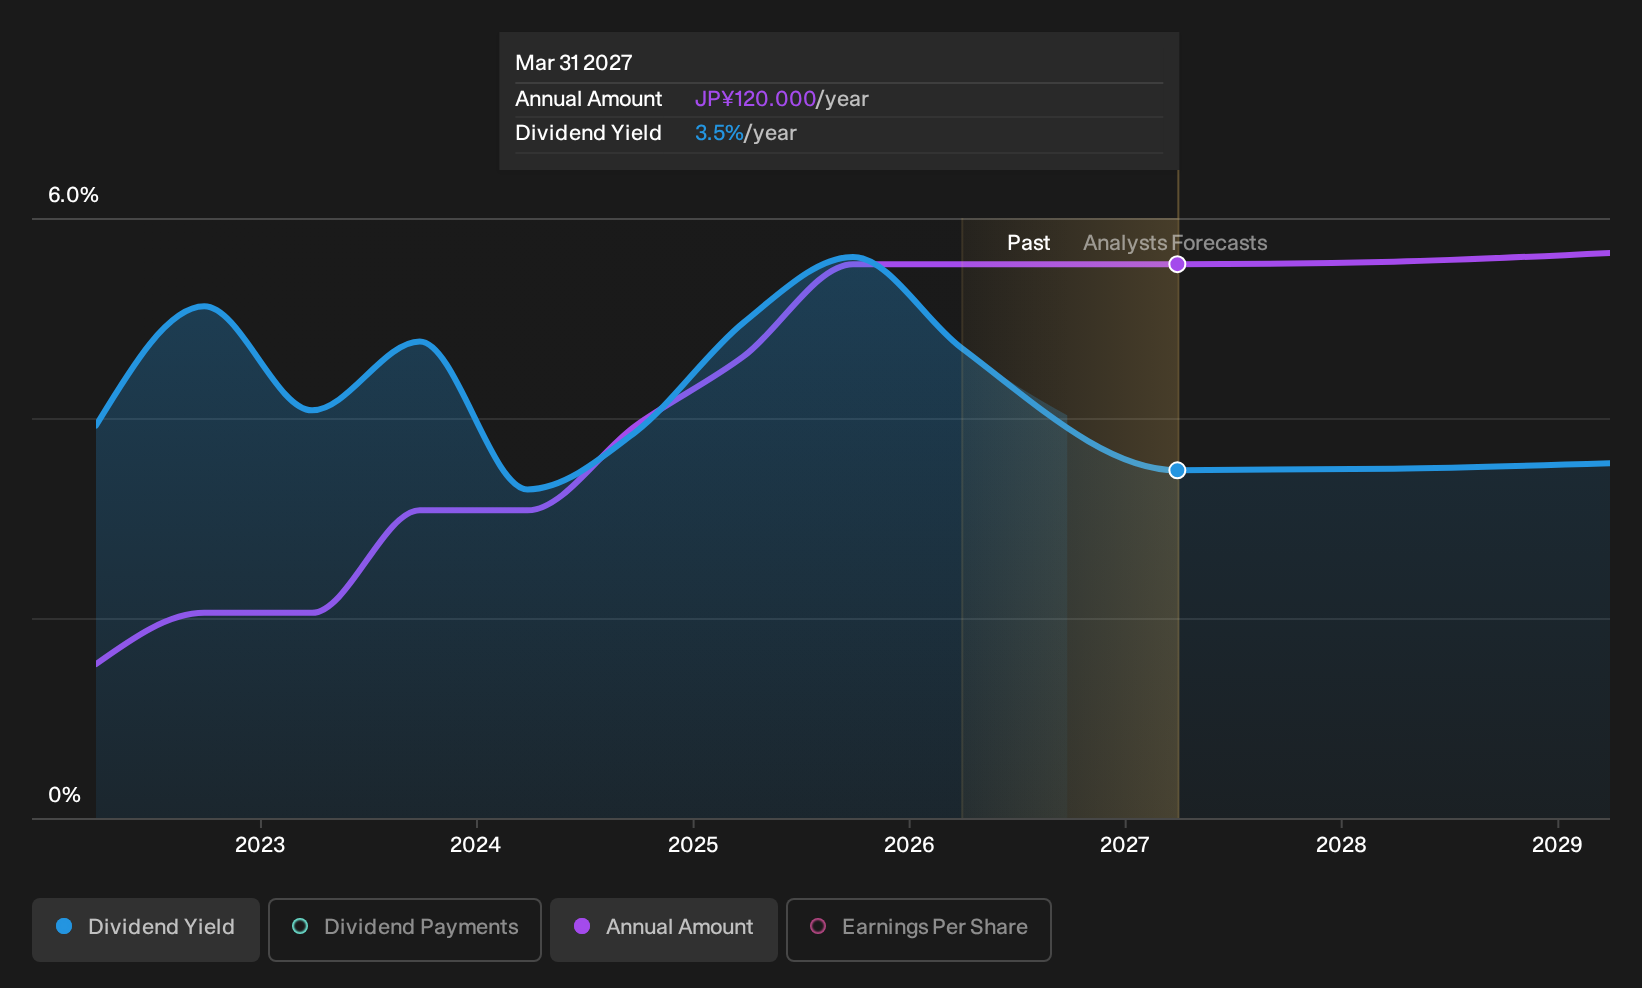Screen dimensions: 1642x988
Task: Click the Past region label
Action: pyautogui.click(x=1028, y=243)
